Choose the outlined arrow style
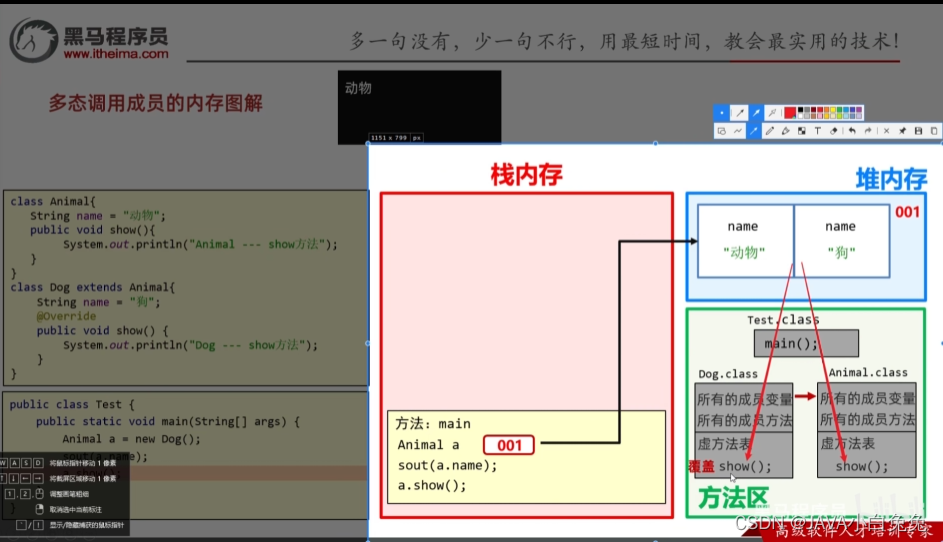The image size is (943, 542). pyautogui.click(x=772, y=112)
